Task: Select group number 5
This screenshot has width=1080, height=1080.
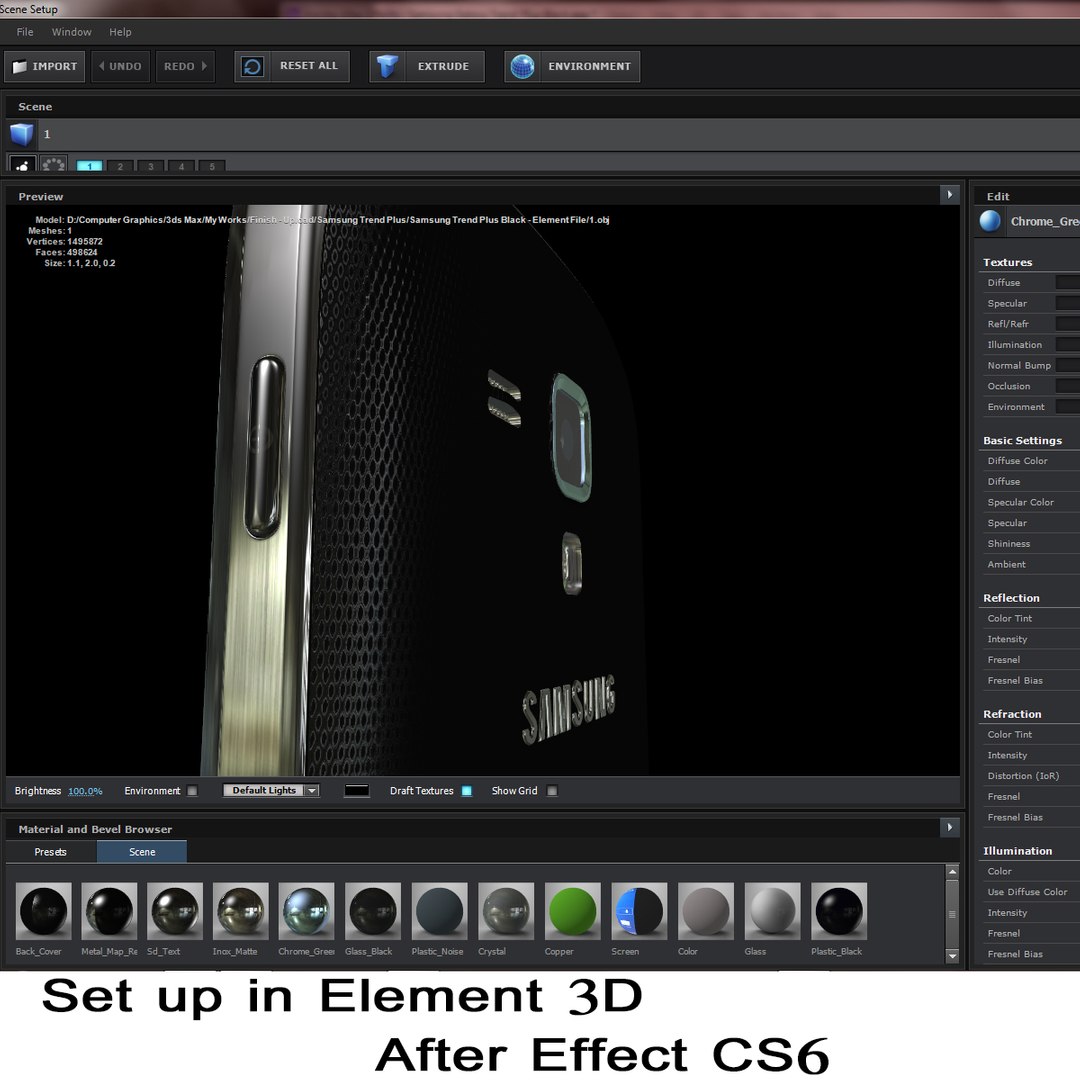Action: coord(212,166)
